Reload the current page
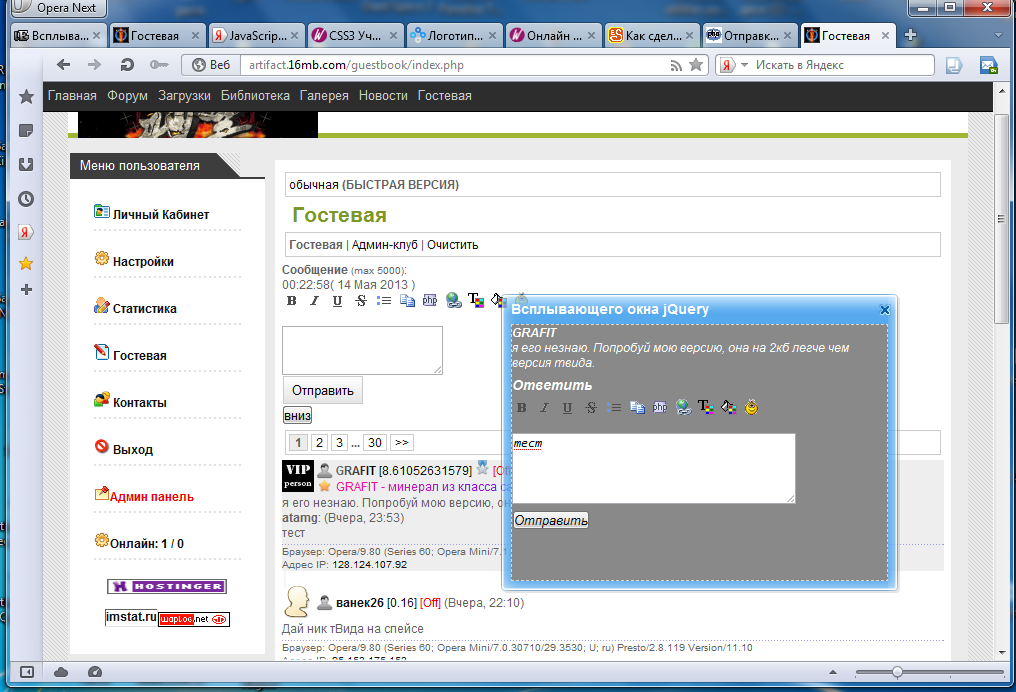This screenshot has width=1016, height=692. [127, 65]
